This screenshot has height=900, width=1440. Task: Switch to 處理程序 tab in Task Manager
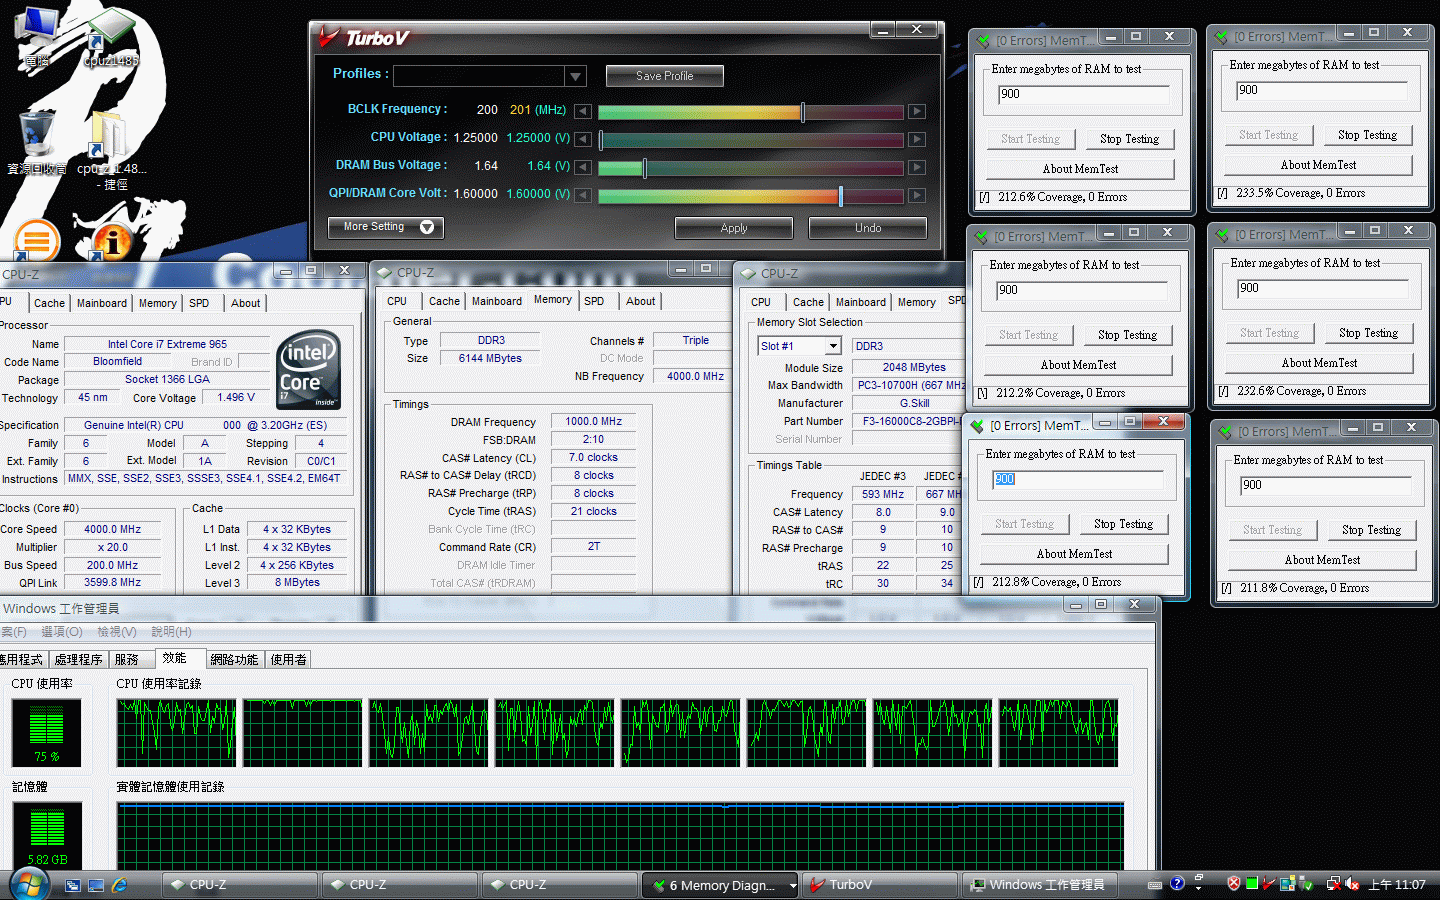point(78,660)
